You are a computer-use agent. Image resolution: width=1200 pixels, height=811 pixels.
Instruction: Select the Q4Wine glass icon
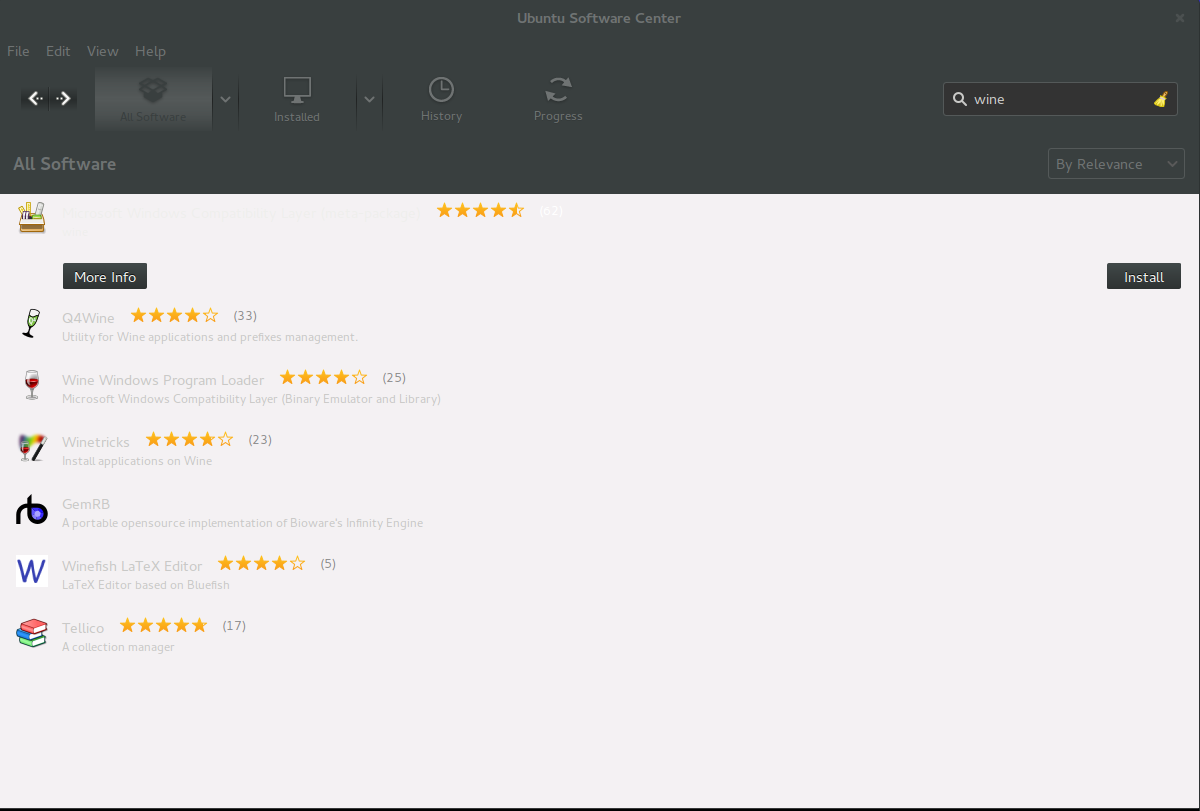click(x=32, y=323)
